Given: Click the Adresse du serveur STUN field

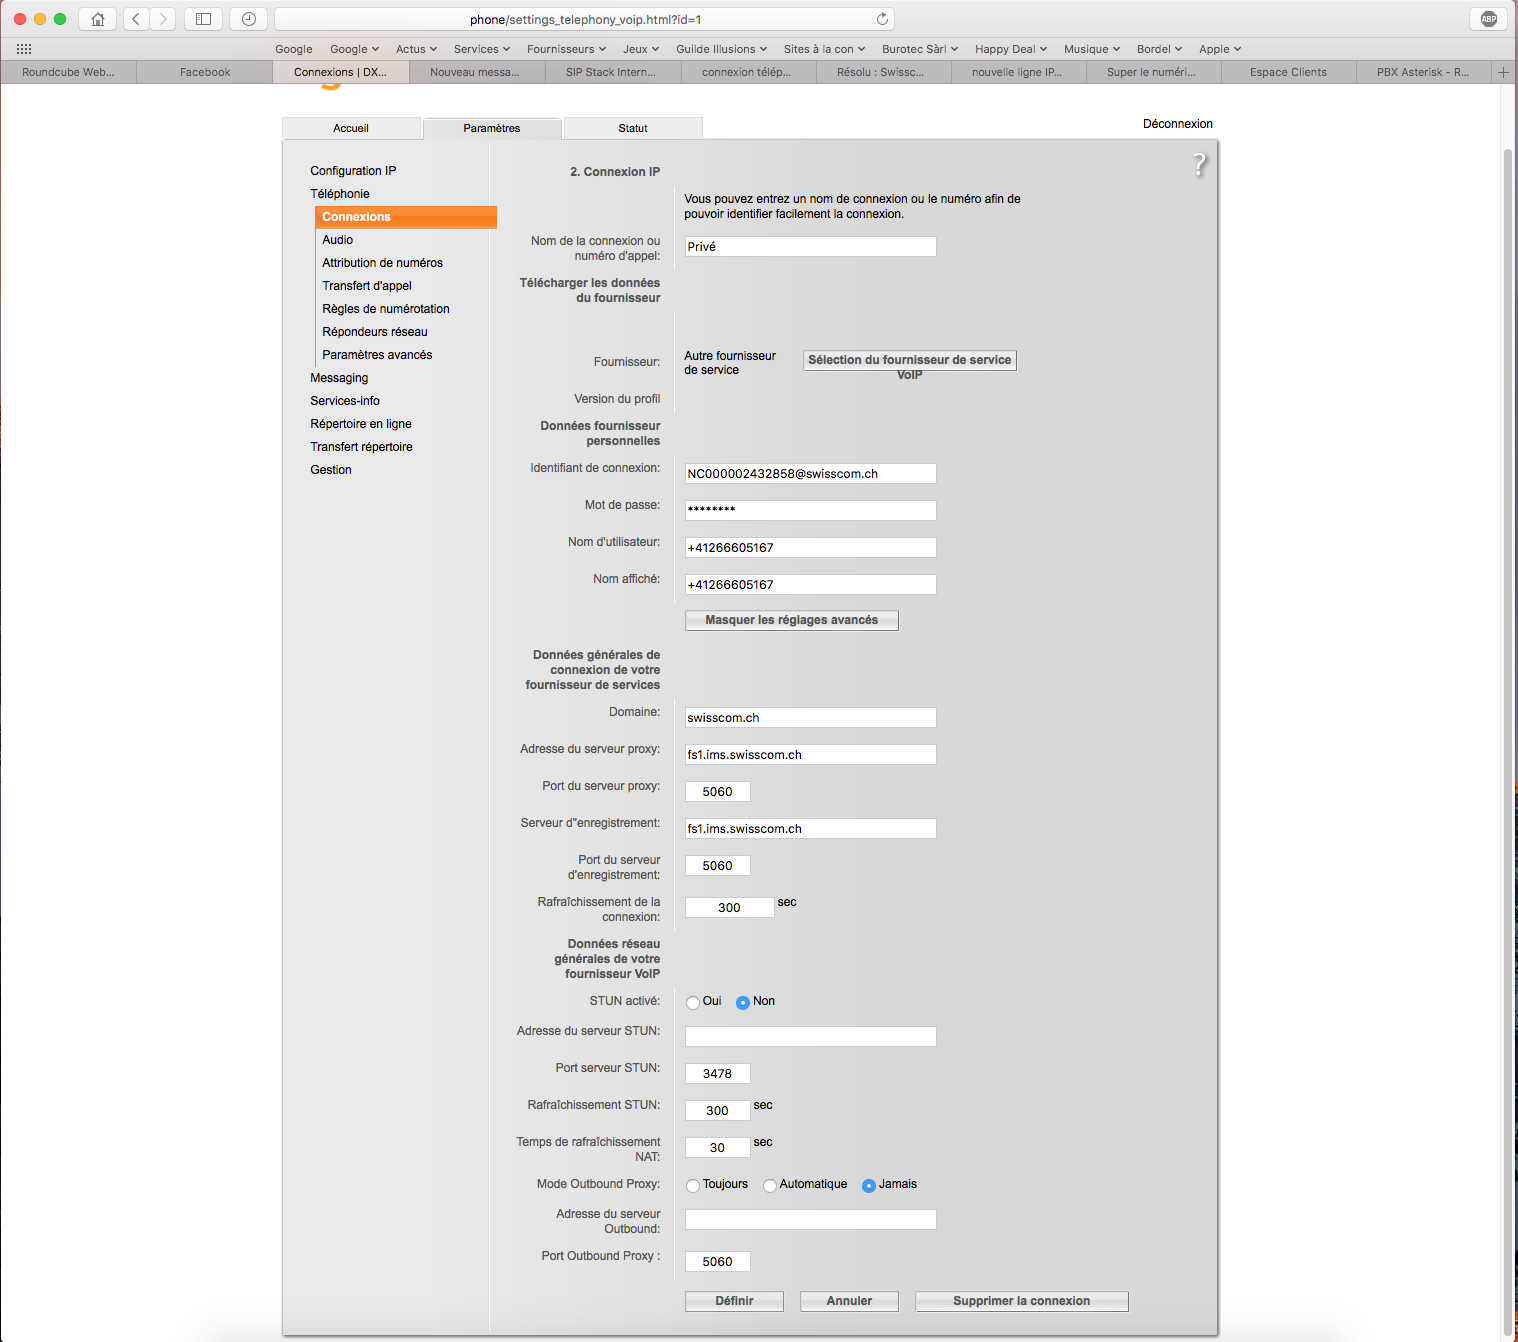Looking at the screenshot, I should tap(810, 1037).
